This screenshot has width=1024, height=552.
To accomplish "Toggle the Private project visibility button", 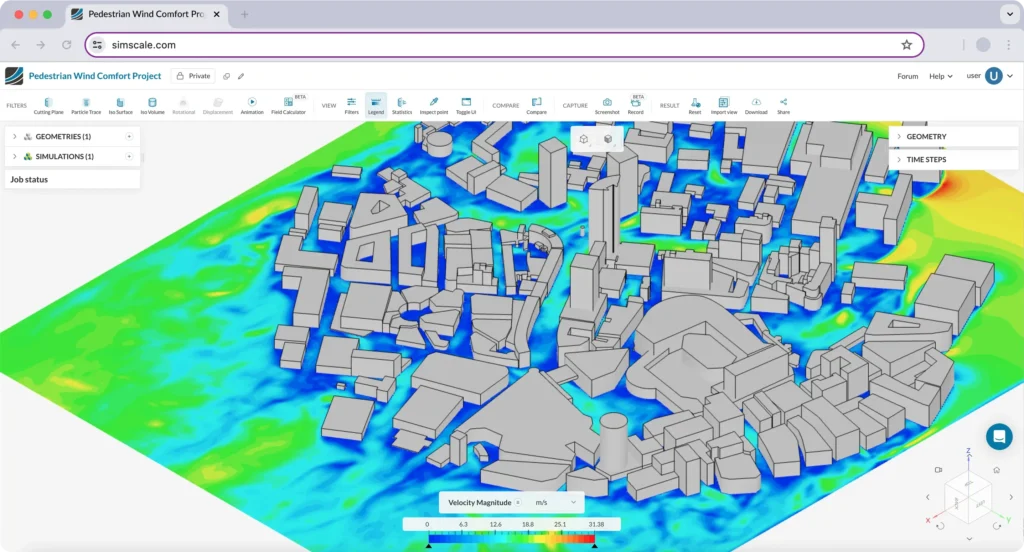I will point(193,76).
